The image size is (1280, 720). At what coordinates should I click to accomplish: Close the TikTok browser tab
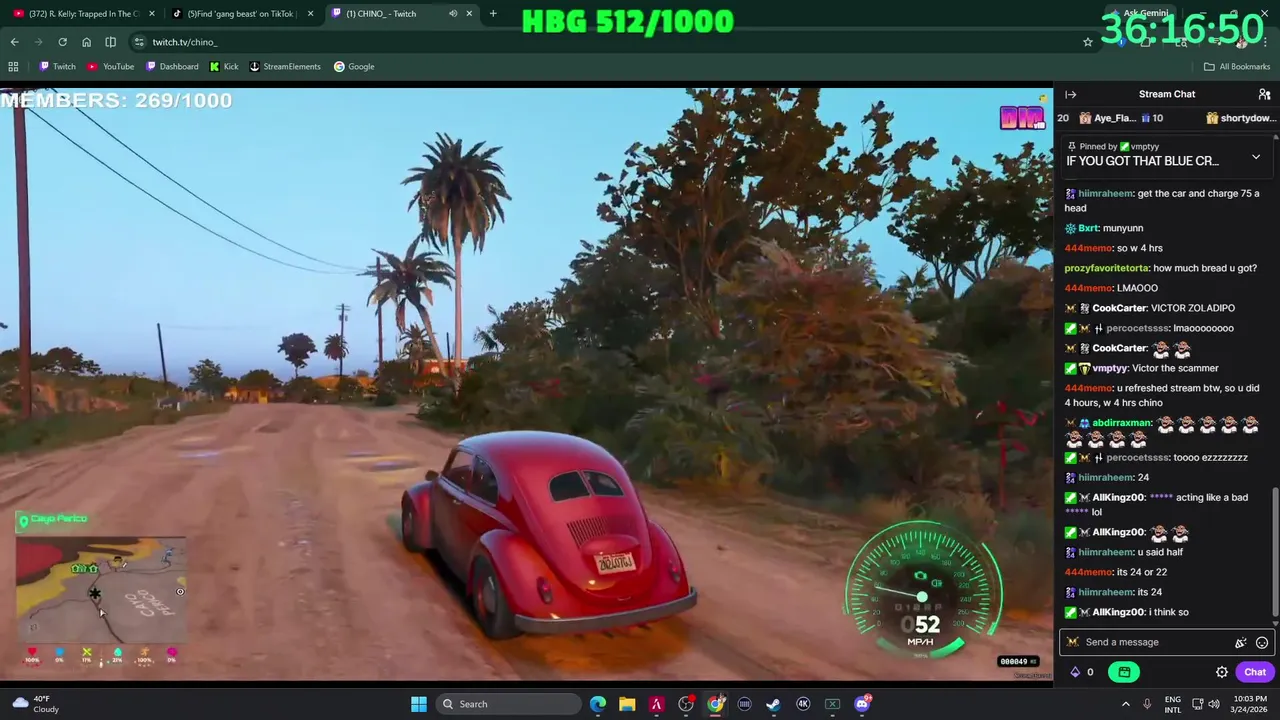point(310,14)
